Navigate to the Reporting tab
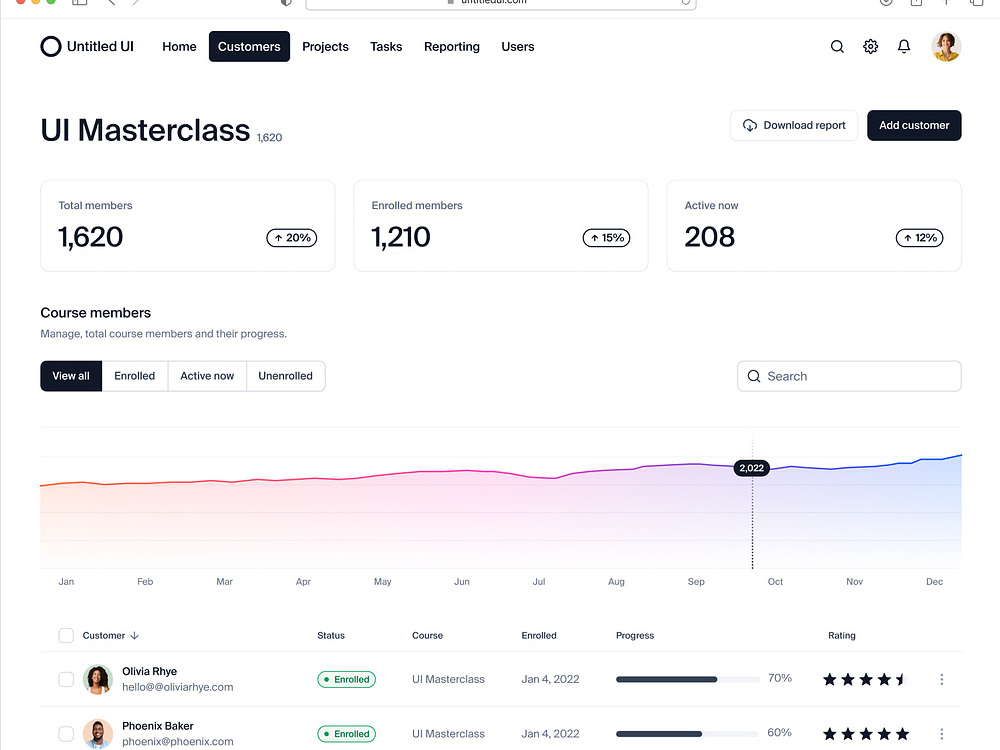Viewport: 1000px width, 750px height. 452,46
